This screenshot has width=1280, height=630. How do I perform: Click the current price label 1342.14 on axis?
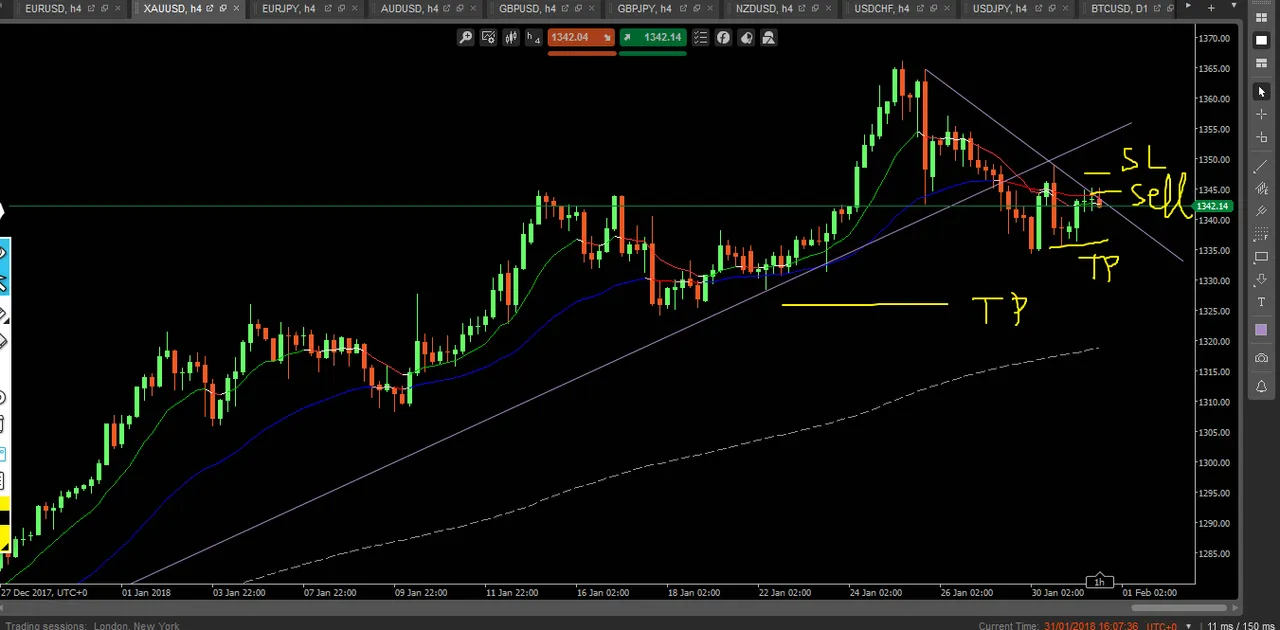(1214, 206)
